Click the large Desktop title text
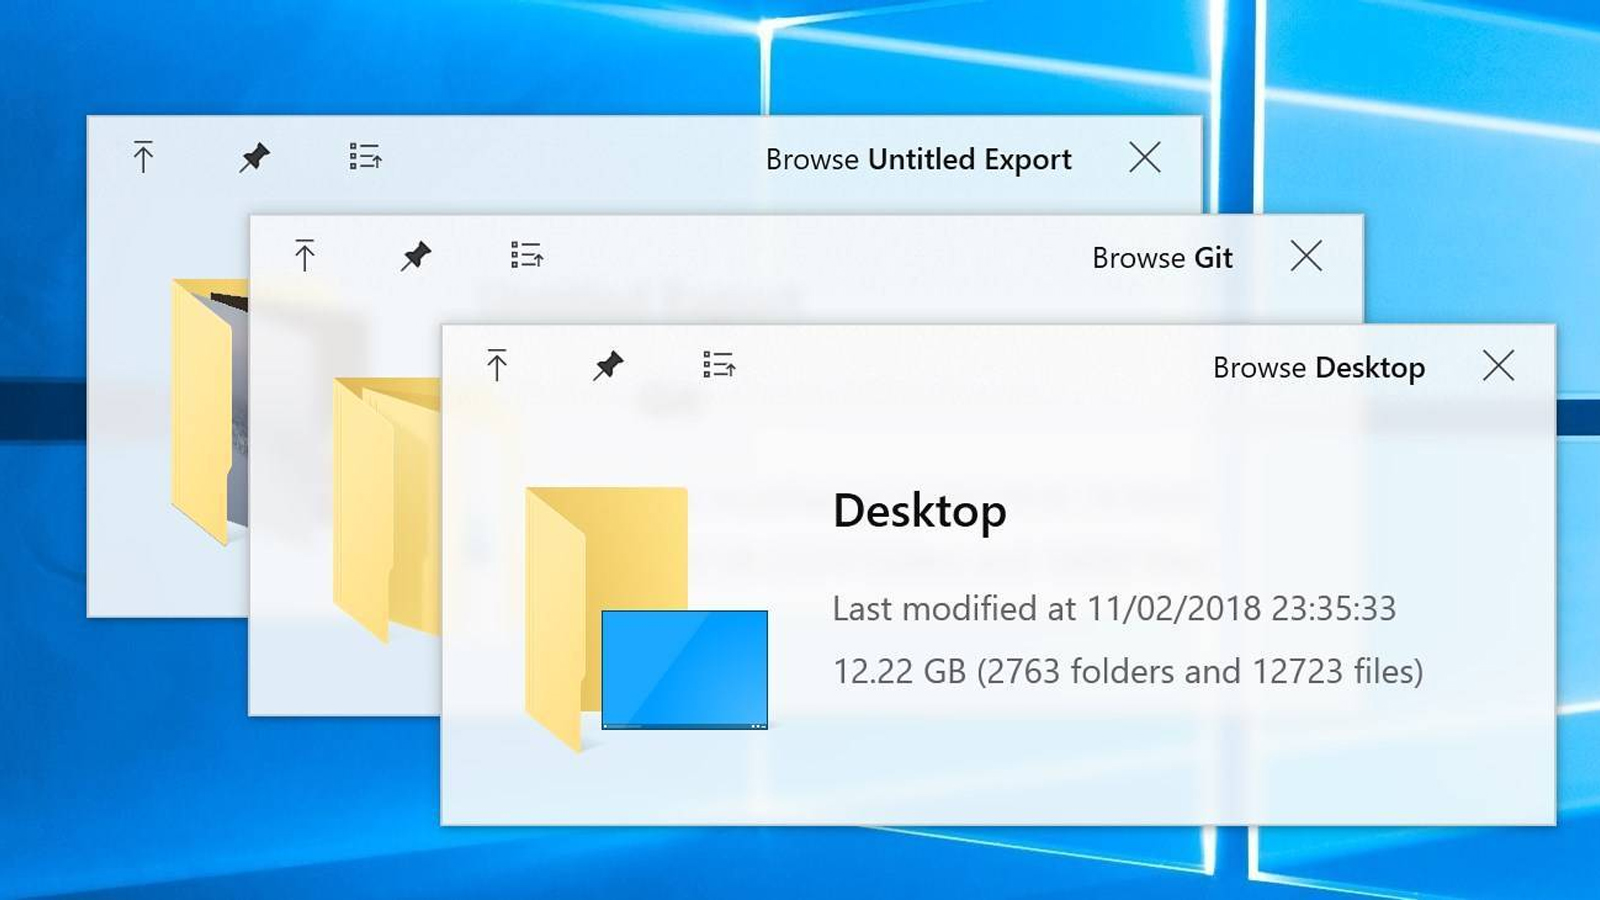The height and width of the screenshot is (900, 1600). [x=919, y=511]
